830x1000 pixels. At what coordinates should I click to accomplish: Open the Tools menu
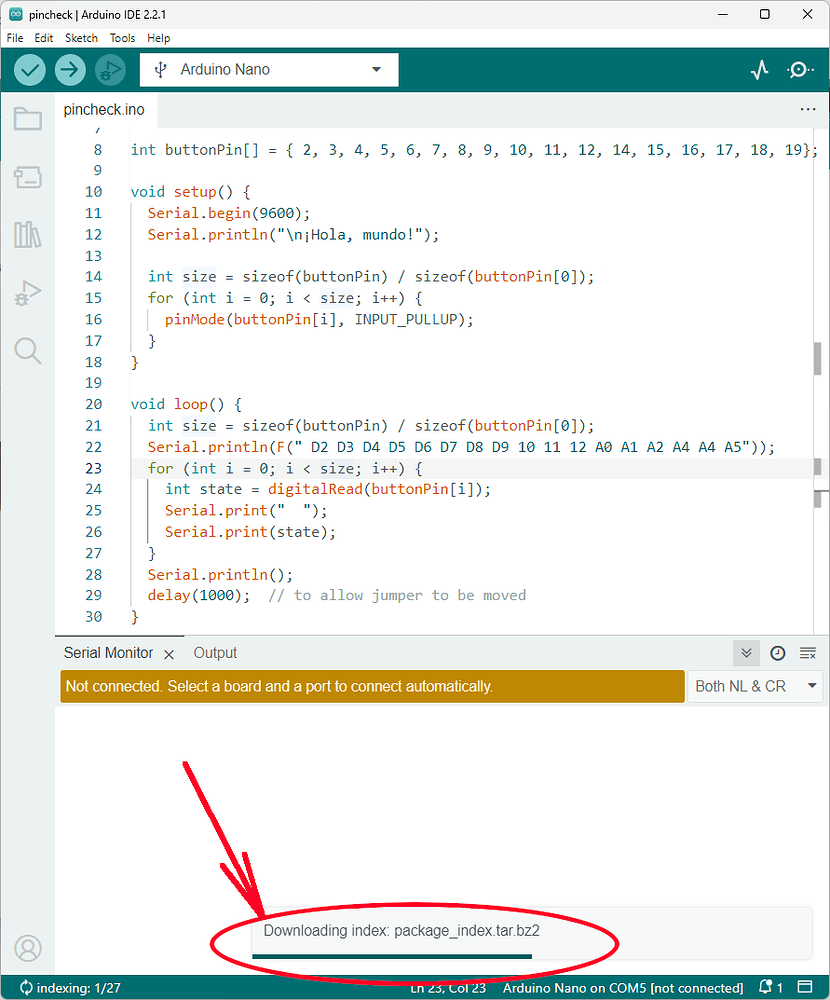pyautogui.click(x=122, y=38)
